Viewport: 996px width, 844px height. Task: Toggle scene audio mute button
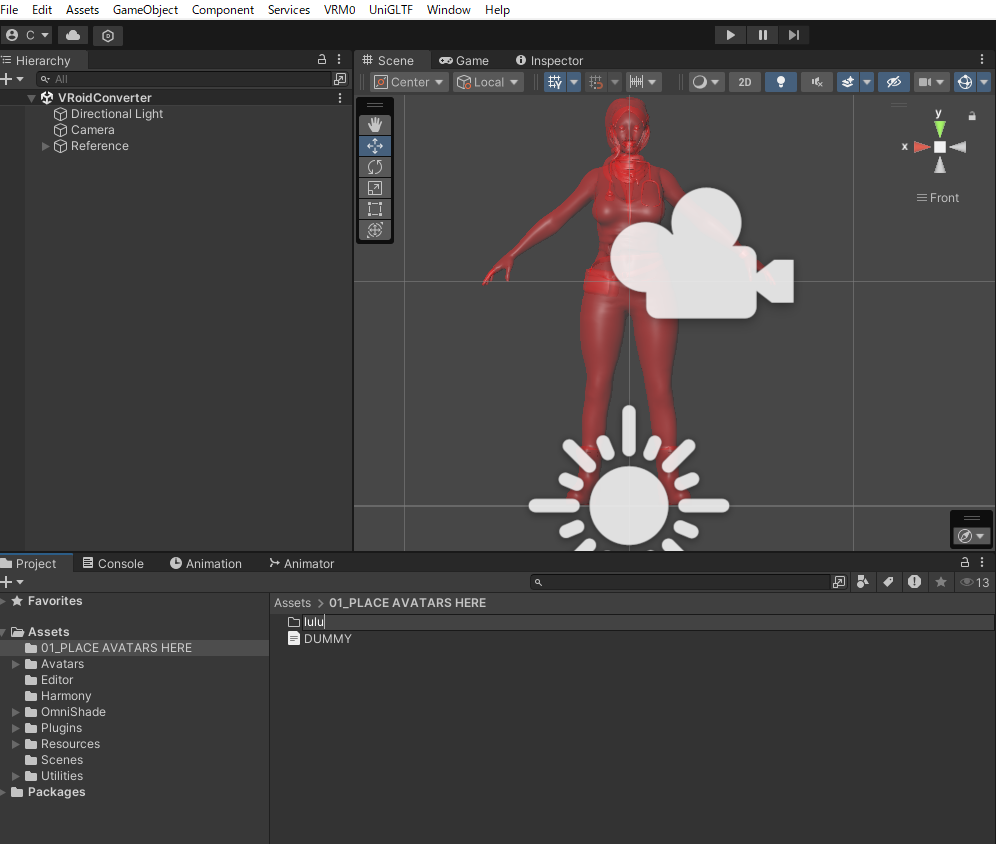coord(817,82)
